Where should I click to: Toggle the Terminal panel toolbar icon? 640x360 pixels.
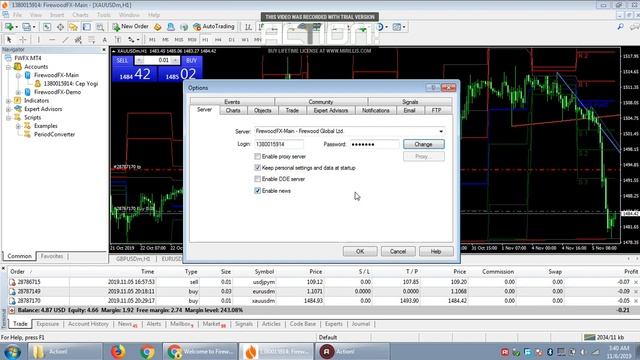pyautogui.click(x=87, y=27)
